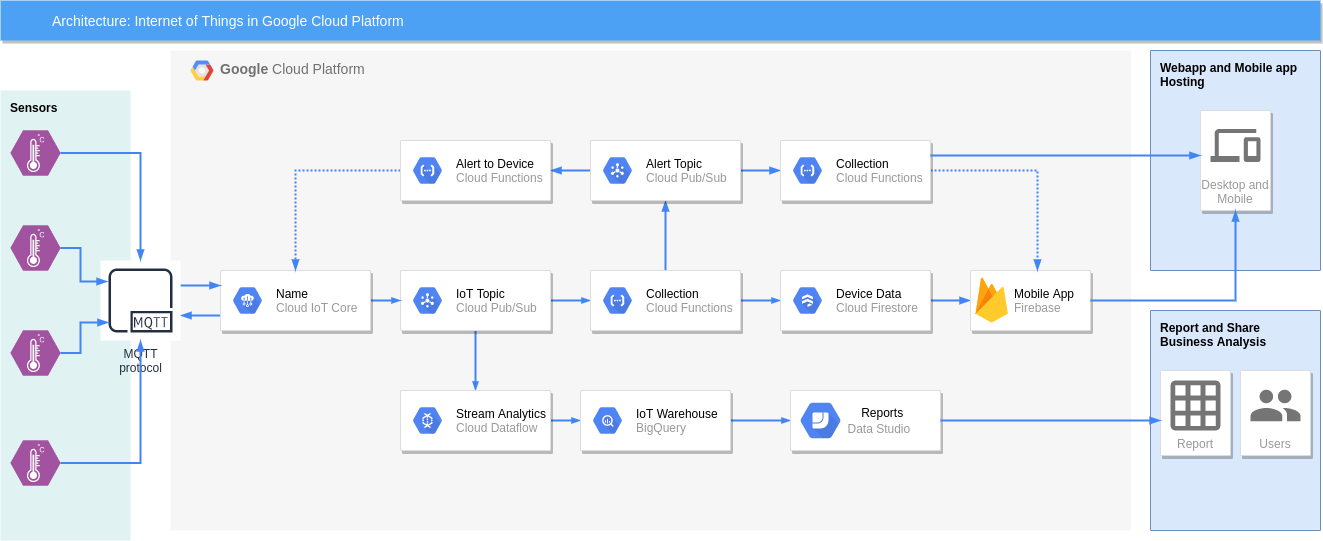Click the 'Name' label in IoT Core box
Image resolution: width=1323 pixels, height=541 pixels.
[292, 294]
